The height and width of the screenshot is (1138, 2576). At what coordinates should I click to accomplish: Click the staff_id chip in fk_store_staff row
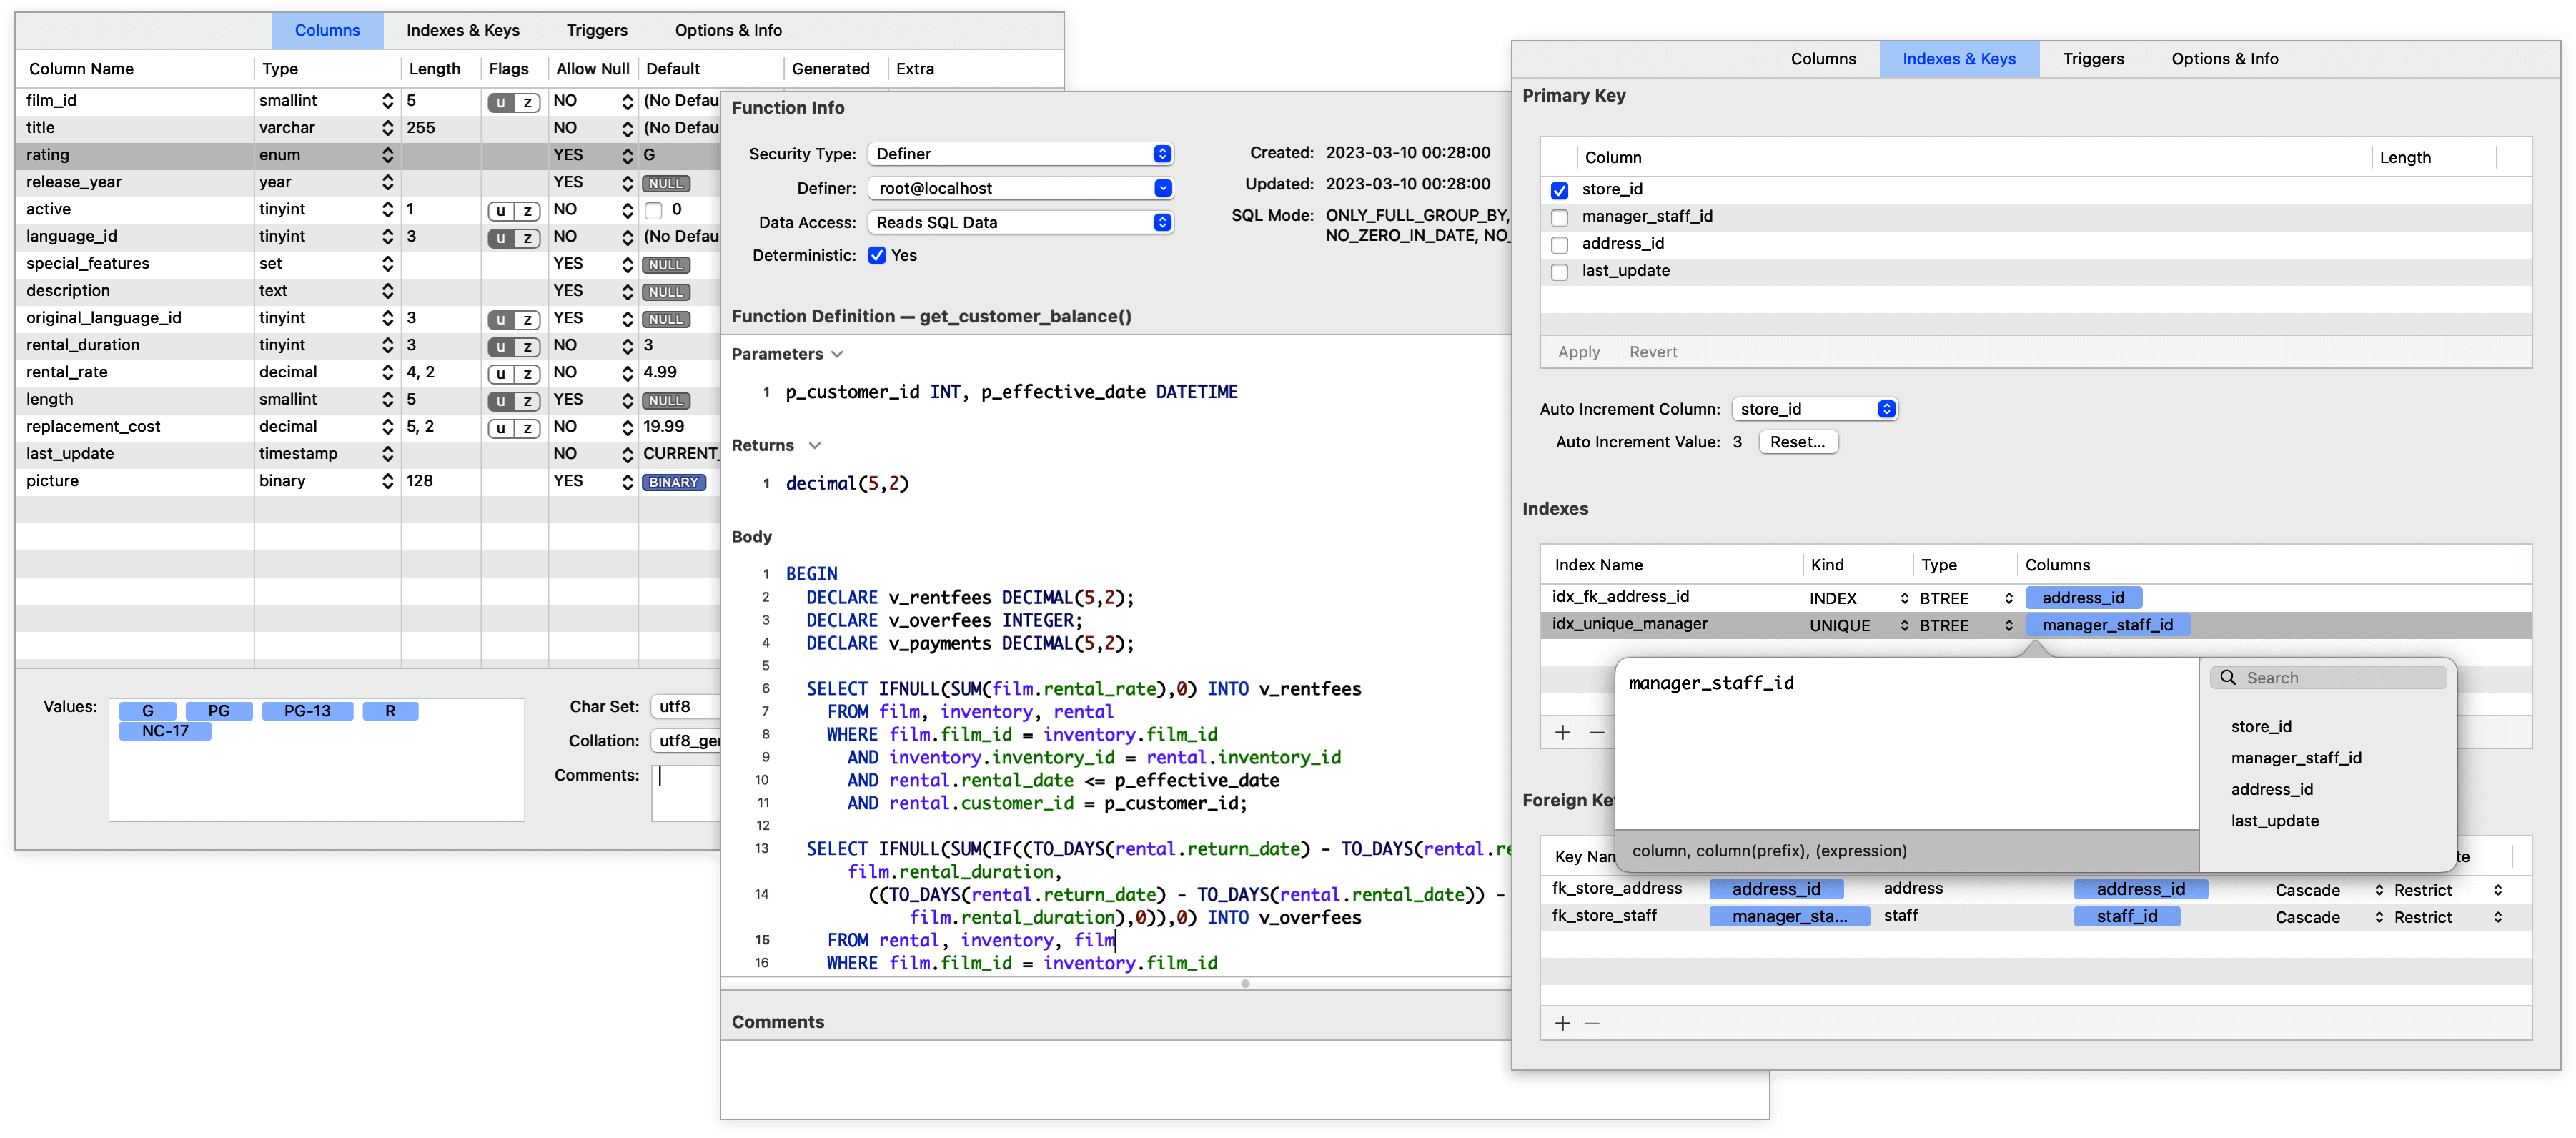(x=2127, y=916)
